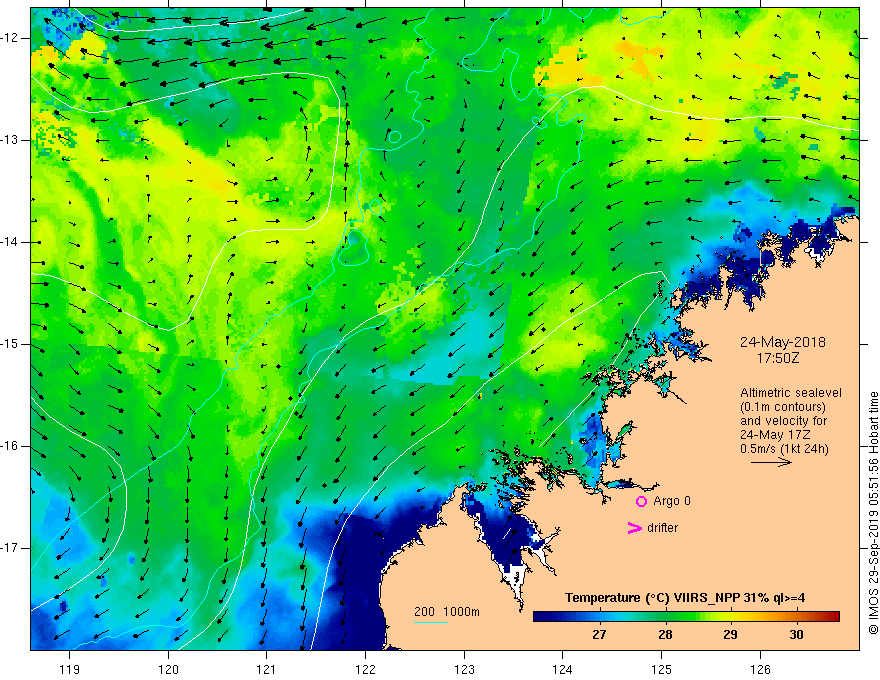Click latitude label -12 on left axis
Image resolution: width=880 pixels, height=680 pixels.
click(10, 38)
